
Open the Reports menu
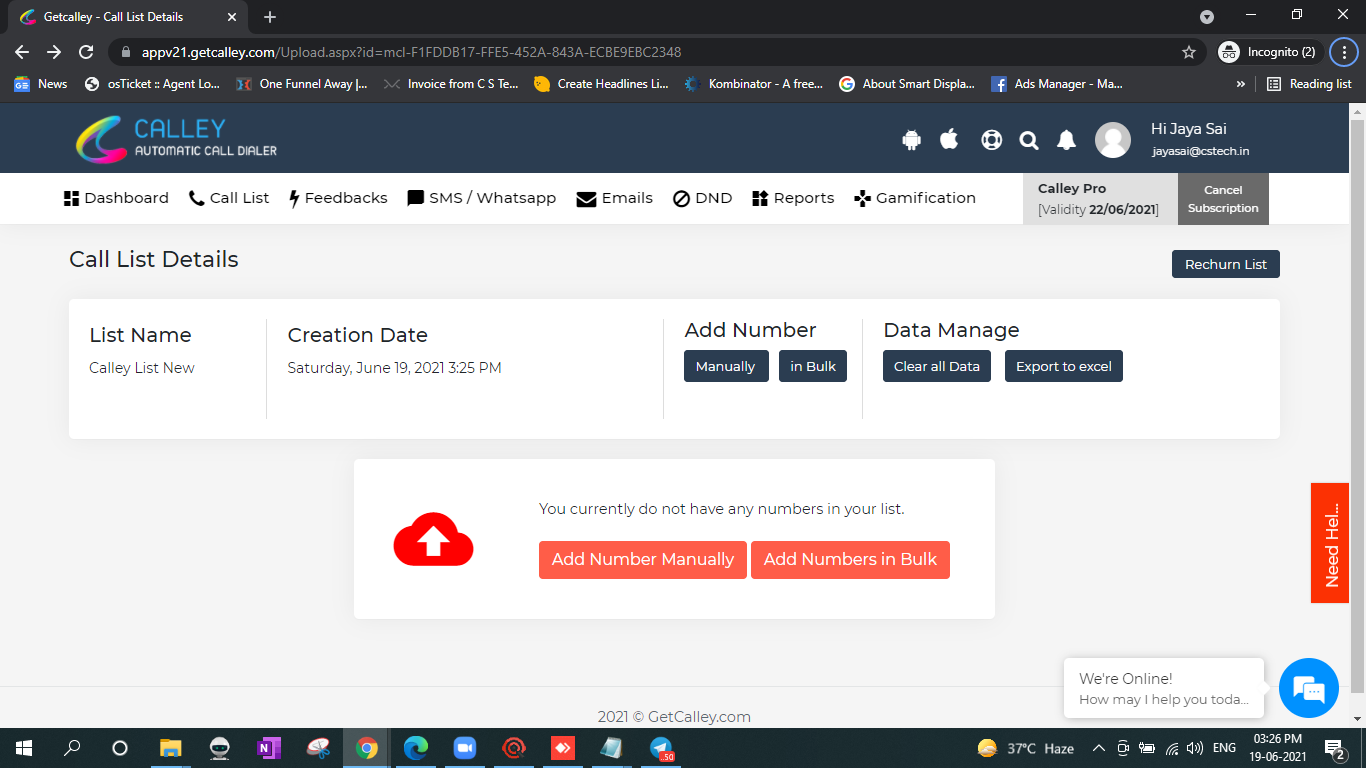(793, 198)
